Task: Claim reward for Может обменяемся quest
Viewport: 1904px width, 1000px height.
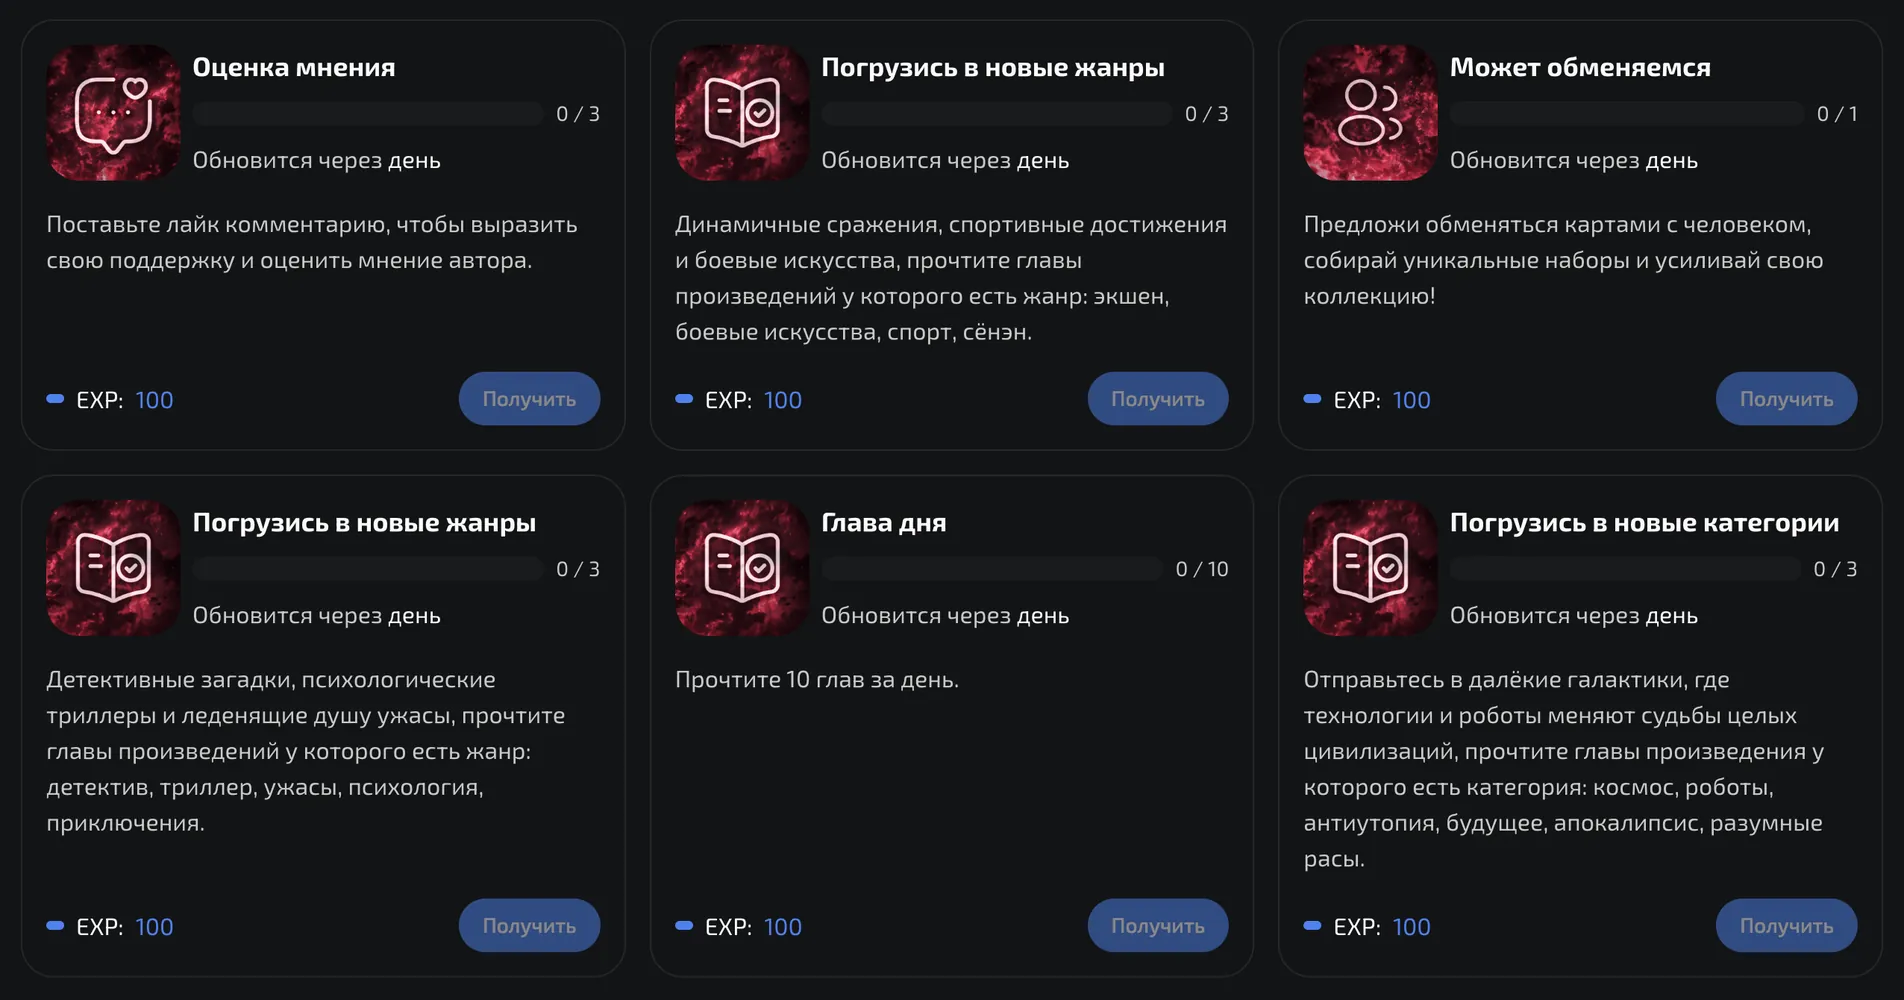Action: (1786, 399)
